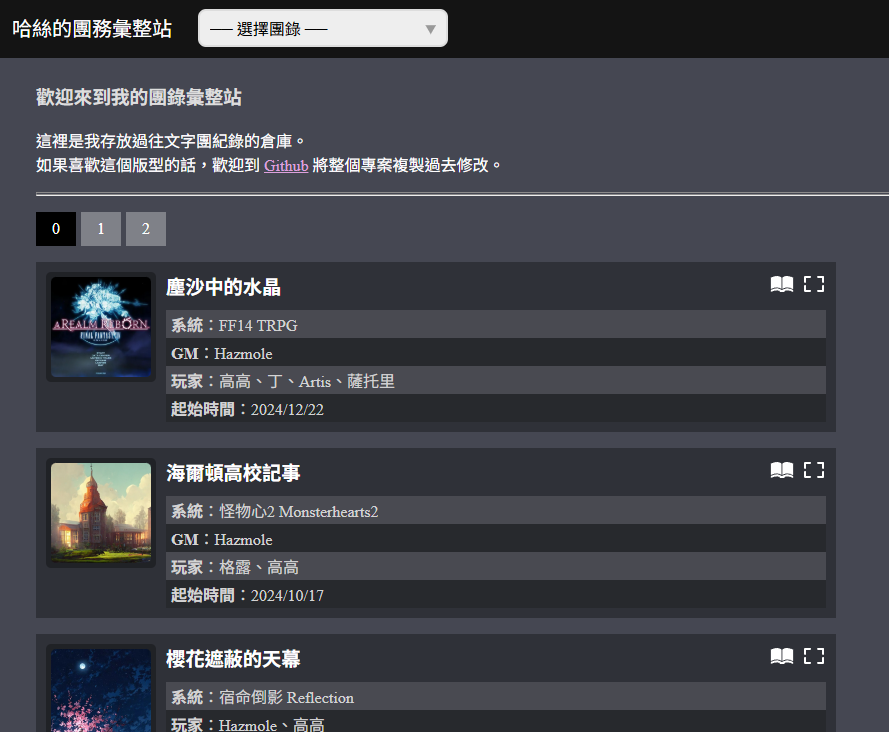Click the dropdown arrow in the header
This screenshot has height=732, width=889.
(430, 29)
